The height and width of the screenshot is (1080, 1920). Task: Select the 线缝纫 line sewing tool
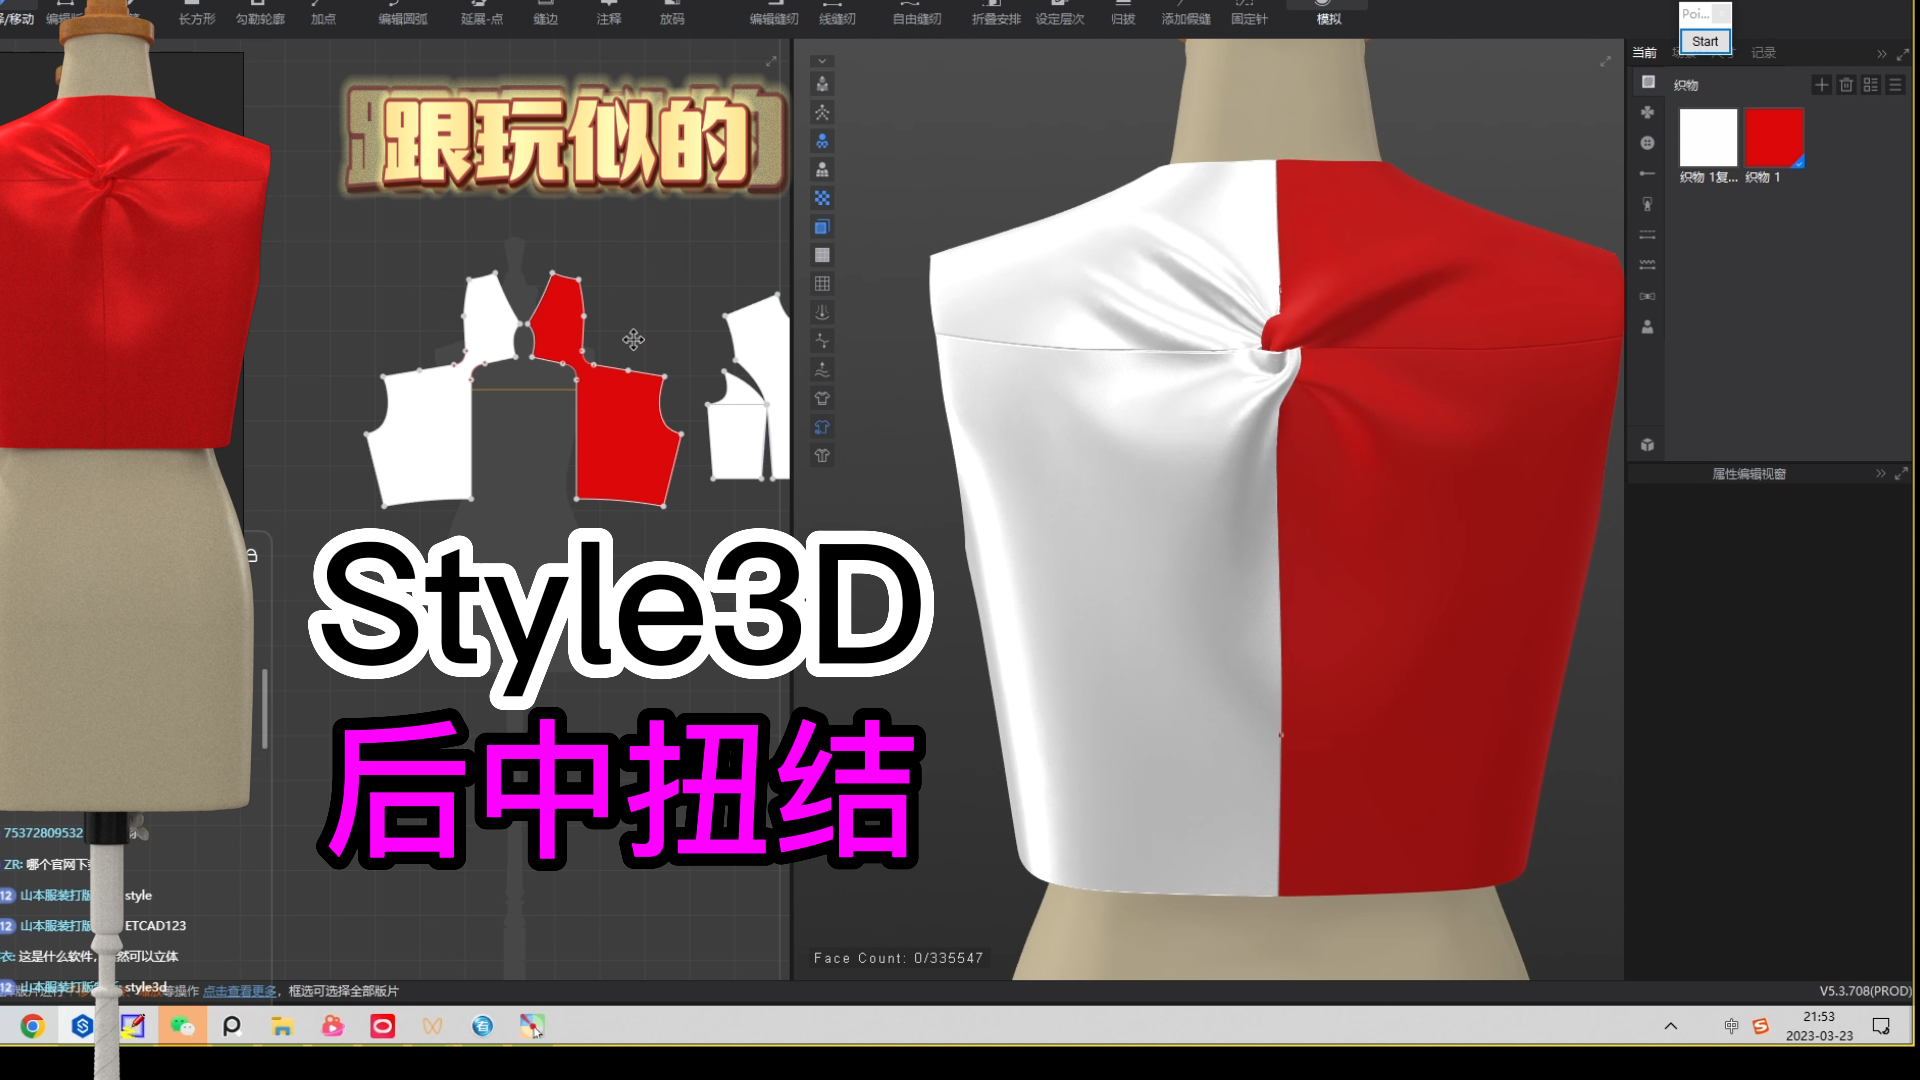click(837, 14)
